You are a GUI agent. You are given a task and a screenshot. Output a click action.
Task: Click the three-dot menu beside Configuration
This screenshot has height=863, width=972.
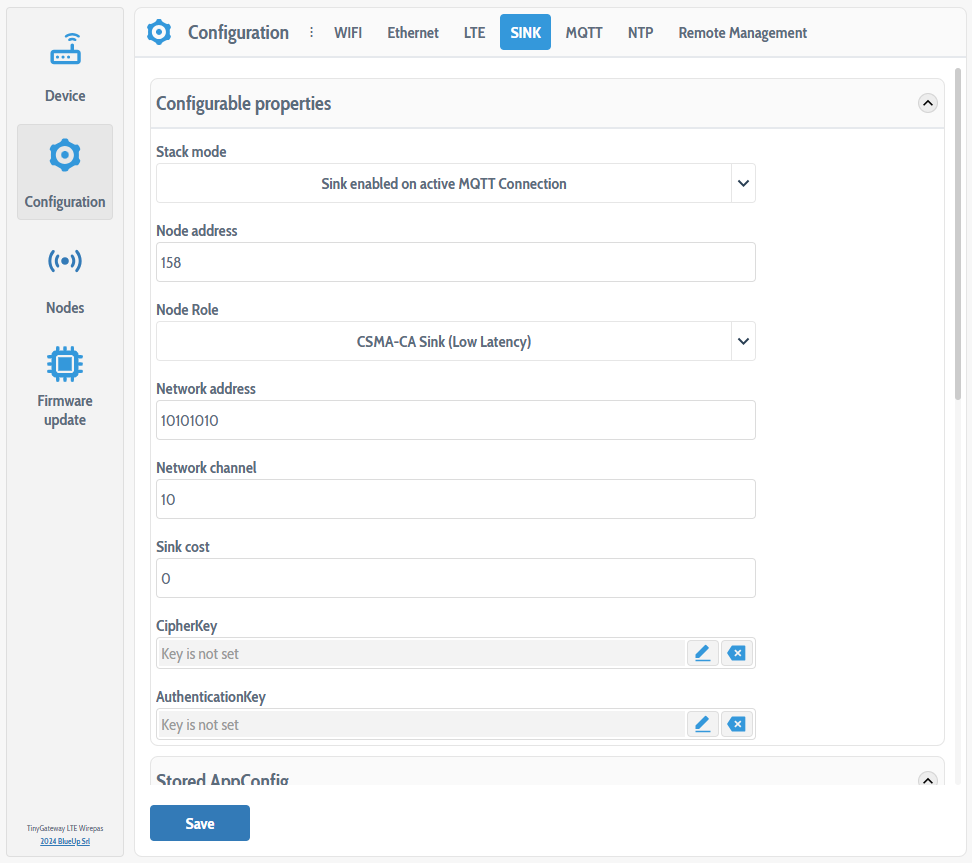click(x=311, y=33)
